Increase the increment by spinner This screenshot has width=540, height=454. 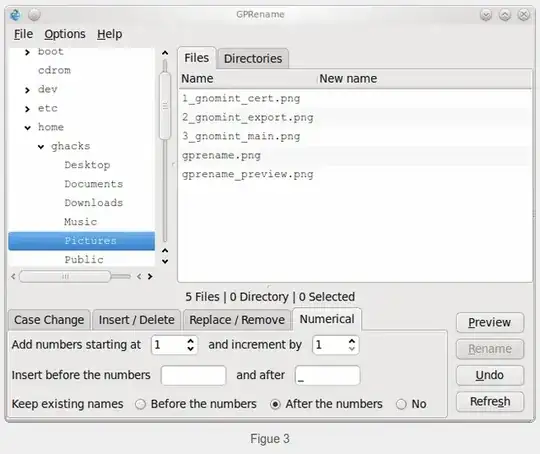click(x=352, y=341)
